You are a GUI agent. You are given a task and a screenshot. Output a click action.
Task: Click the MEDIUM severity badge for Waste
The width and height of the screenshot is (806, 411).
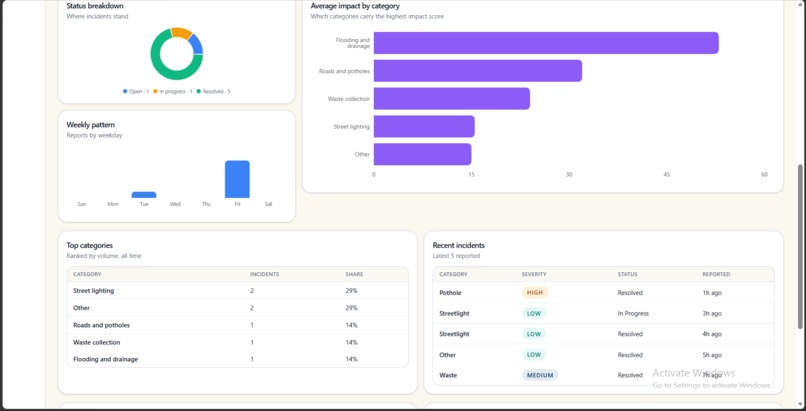click(x=540, y=375)
